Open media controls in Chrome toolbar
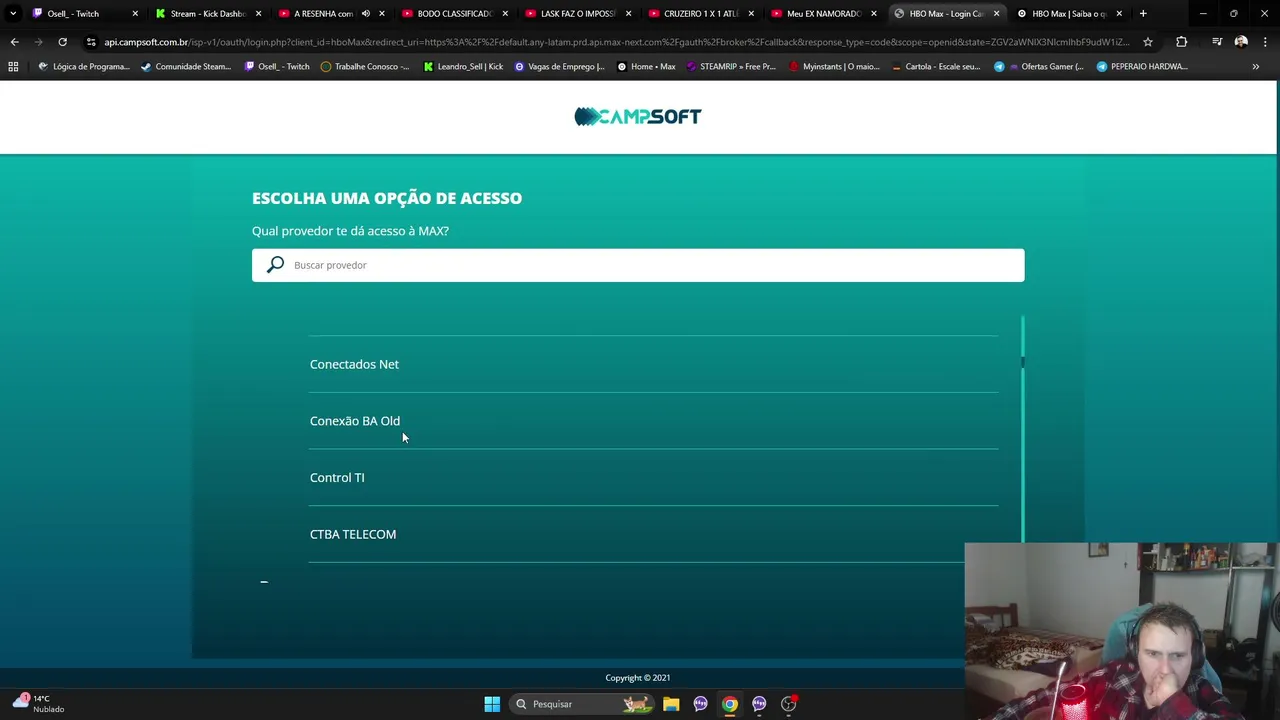 [x=1217, y=42]
